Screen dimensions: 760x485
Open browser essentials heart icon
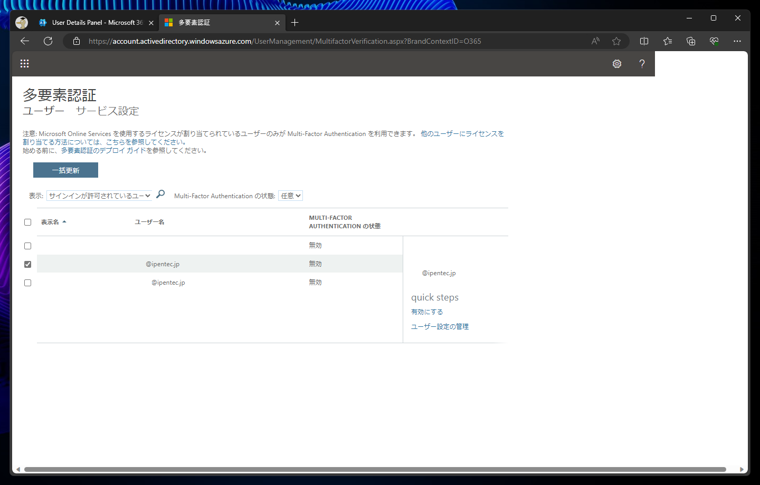pyautogui.click(x=714, y=41)
